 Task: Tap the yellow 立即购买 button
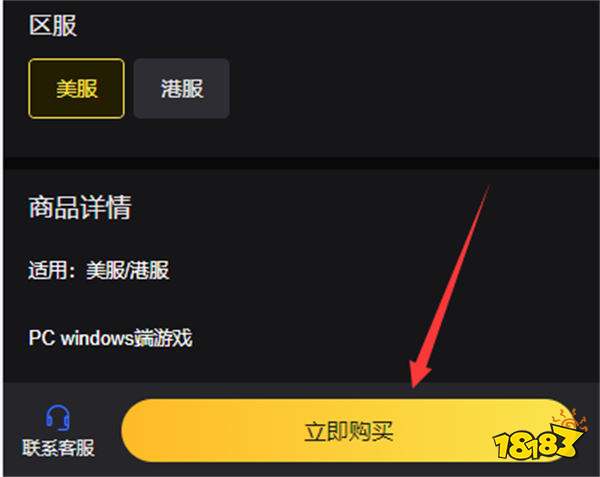[348, 431]
